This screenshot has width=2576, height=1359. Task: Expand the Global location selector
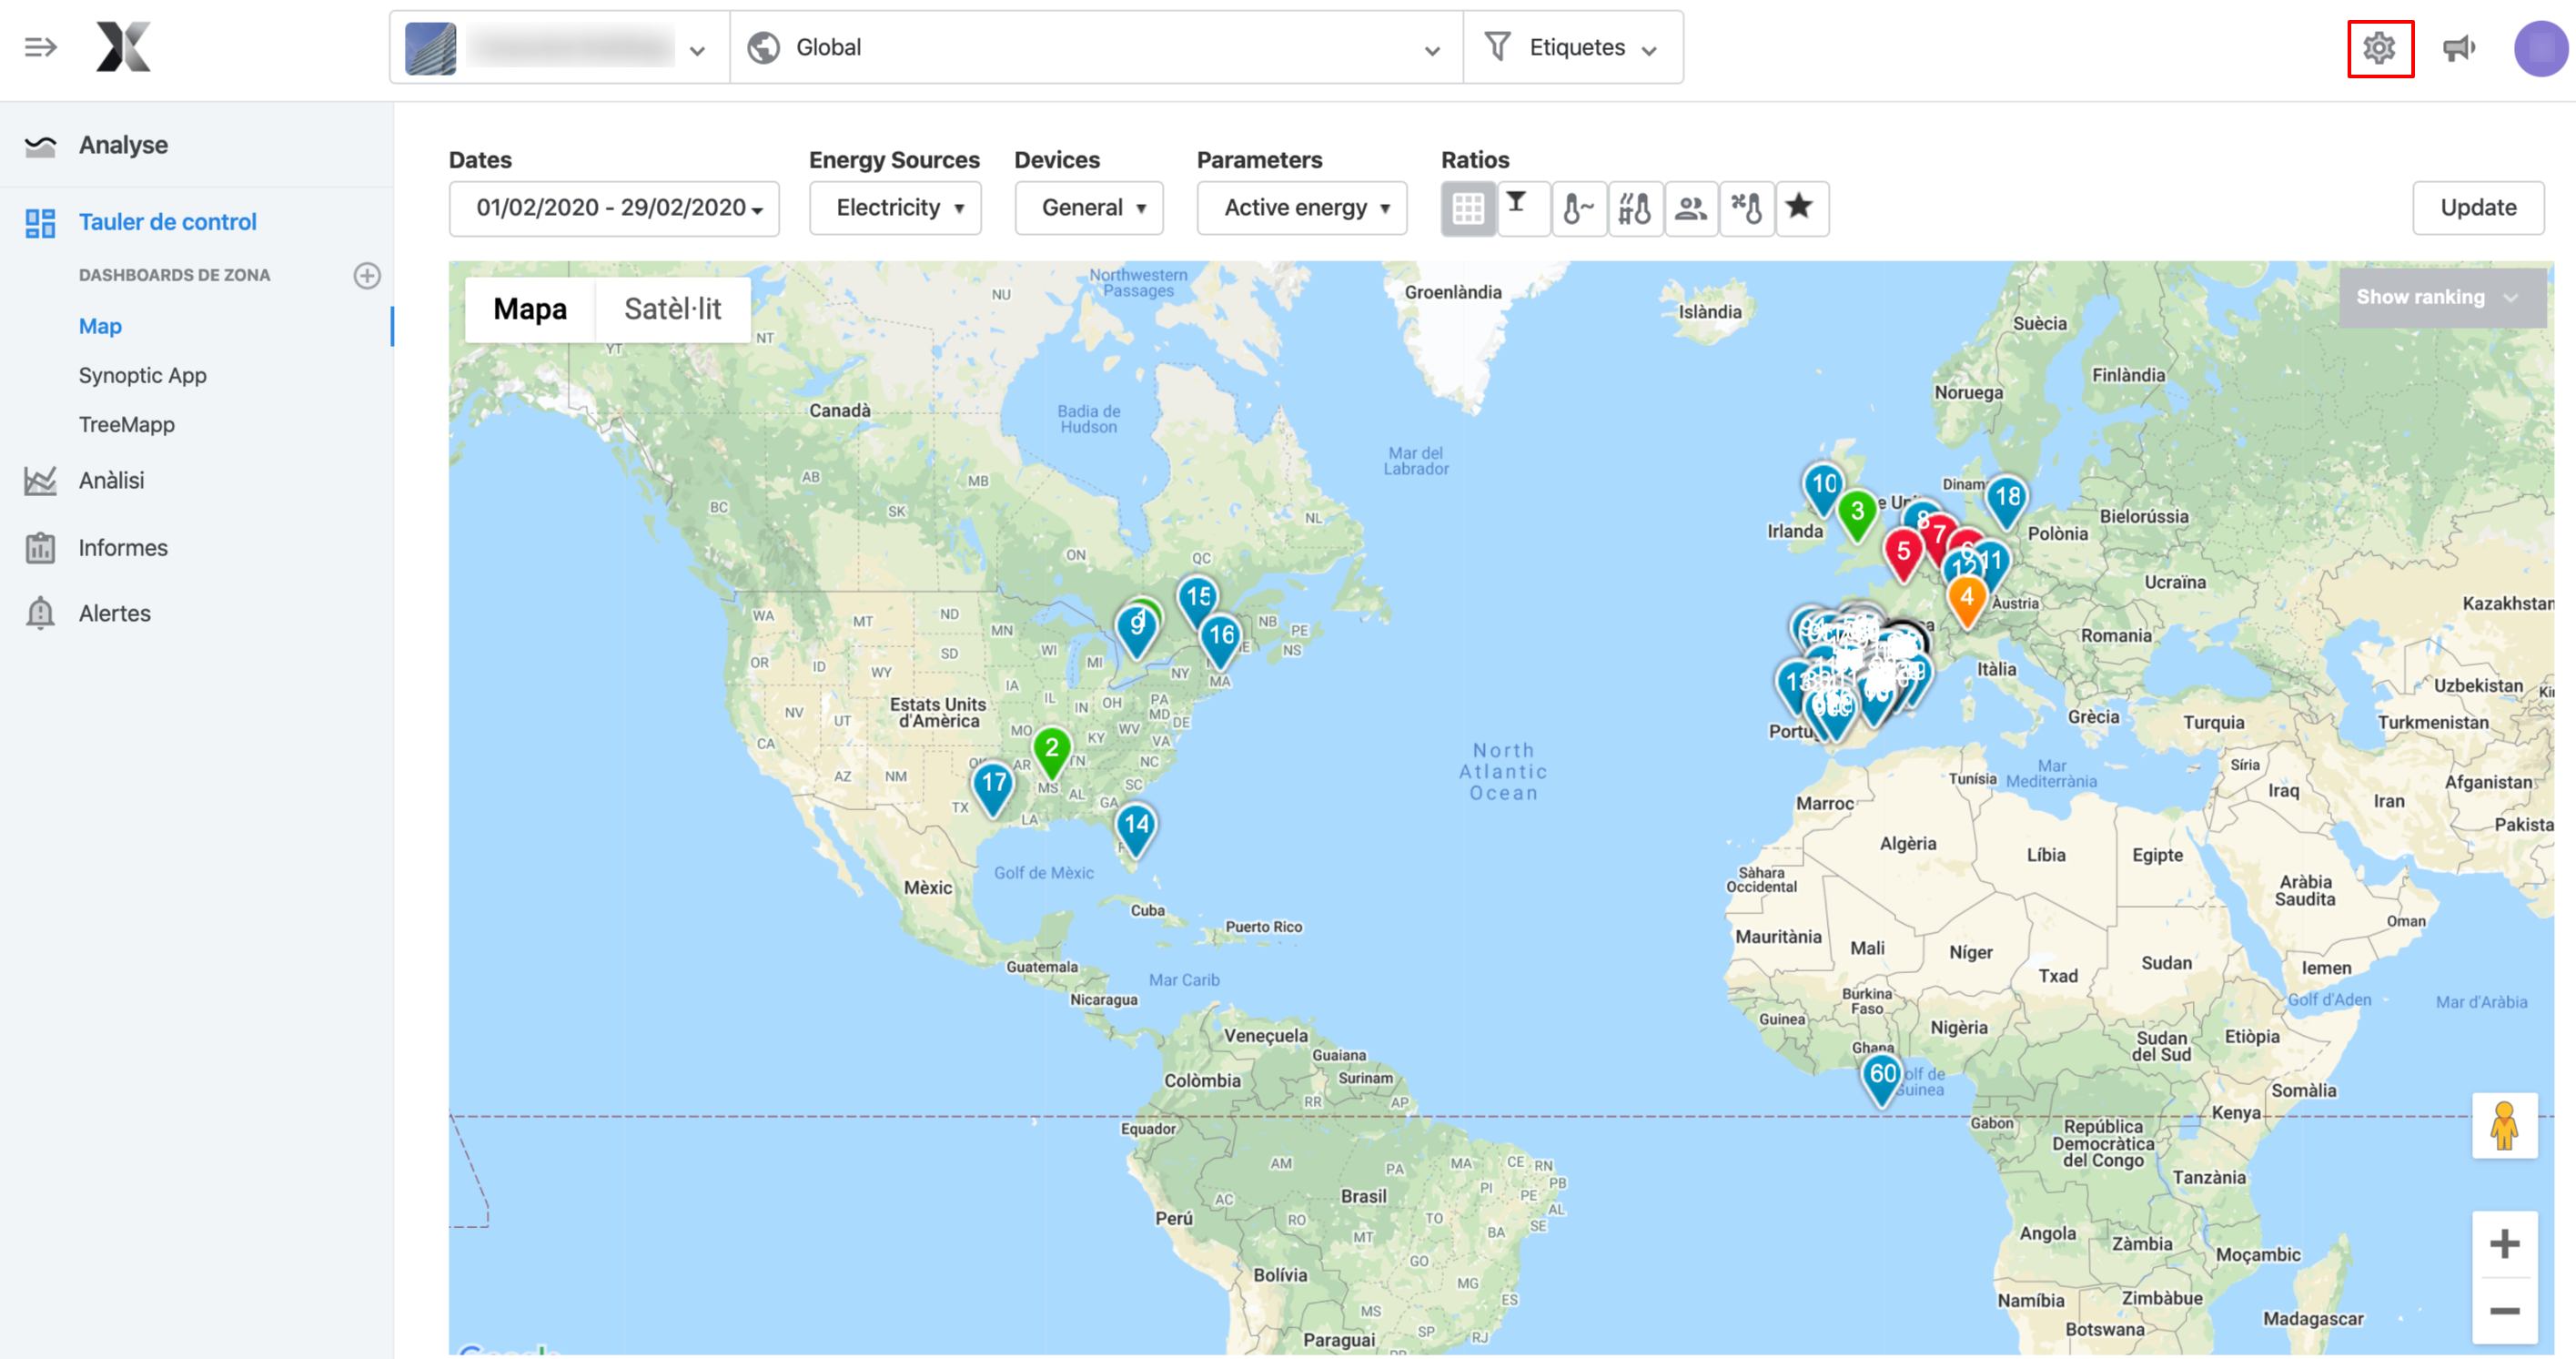click(1096, 47)
